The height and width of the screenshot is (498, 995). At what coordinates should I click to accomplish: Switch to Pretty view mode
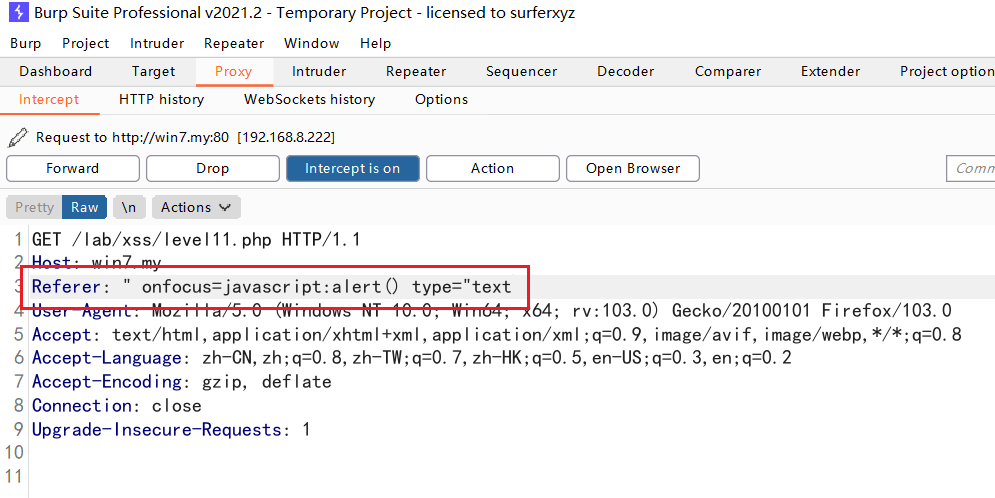34,207
